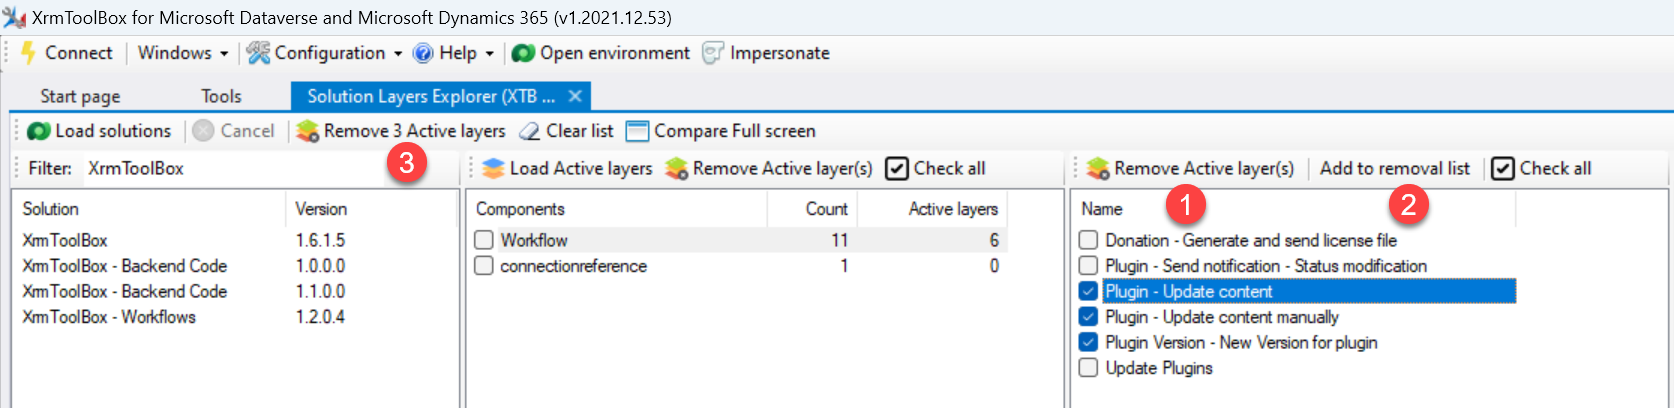Click the Clear list button label
The width and height of the screenshot is (1674, 408).
pos(580,131)
